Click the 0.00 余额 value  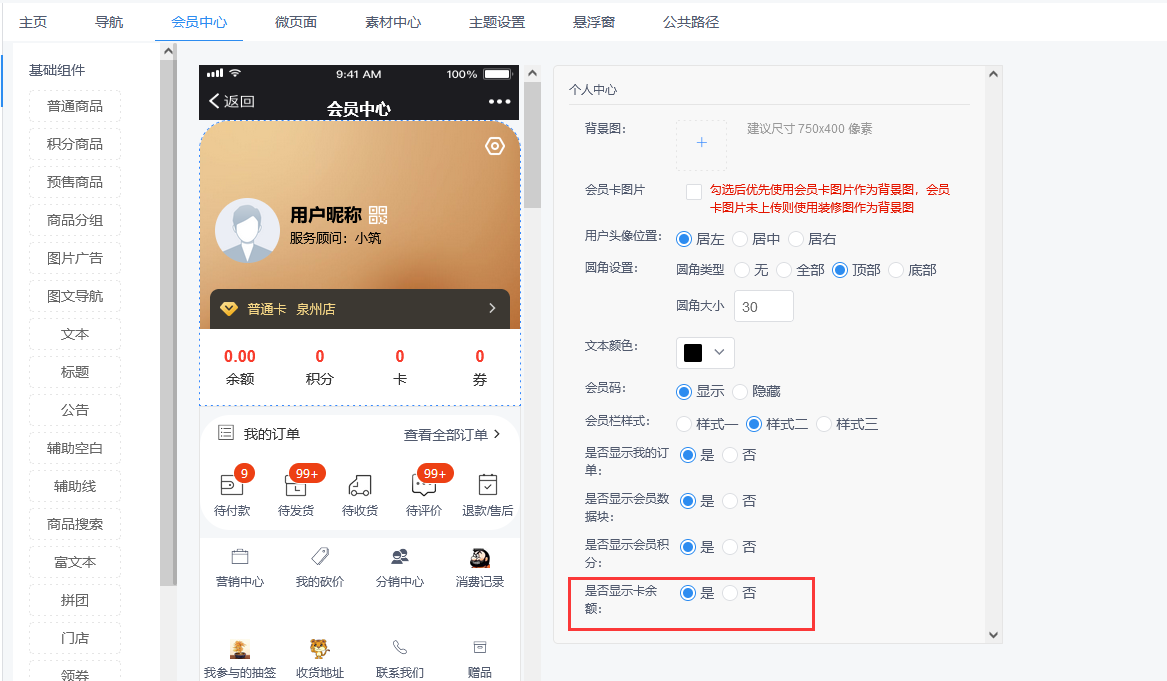tap(240, 357)
